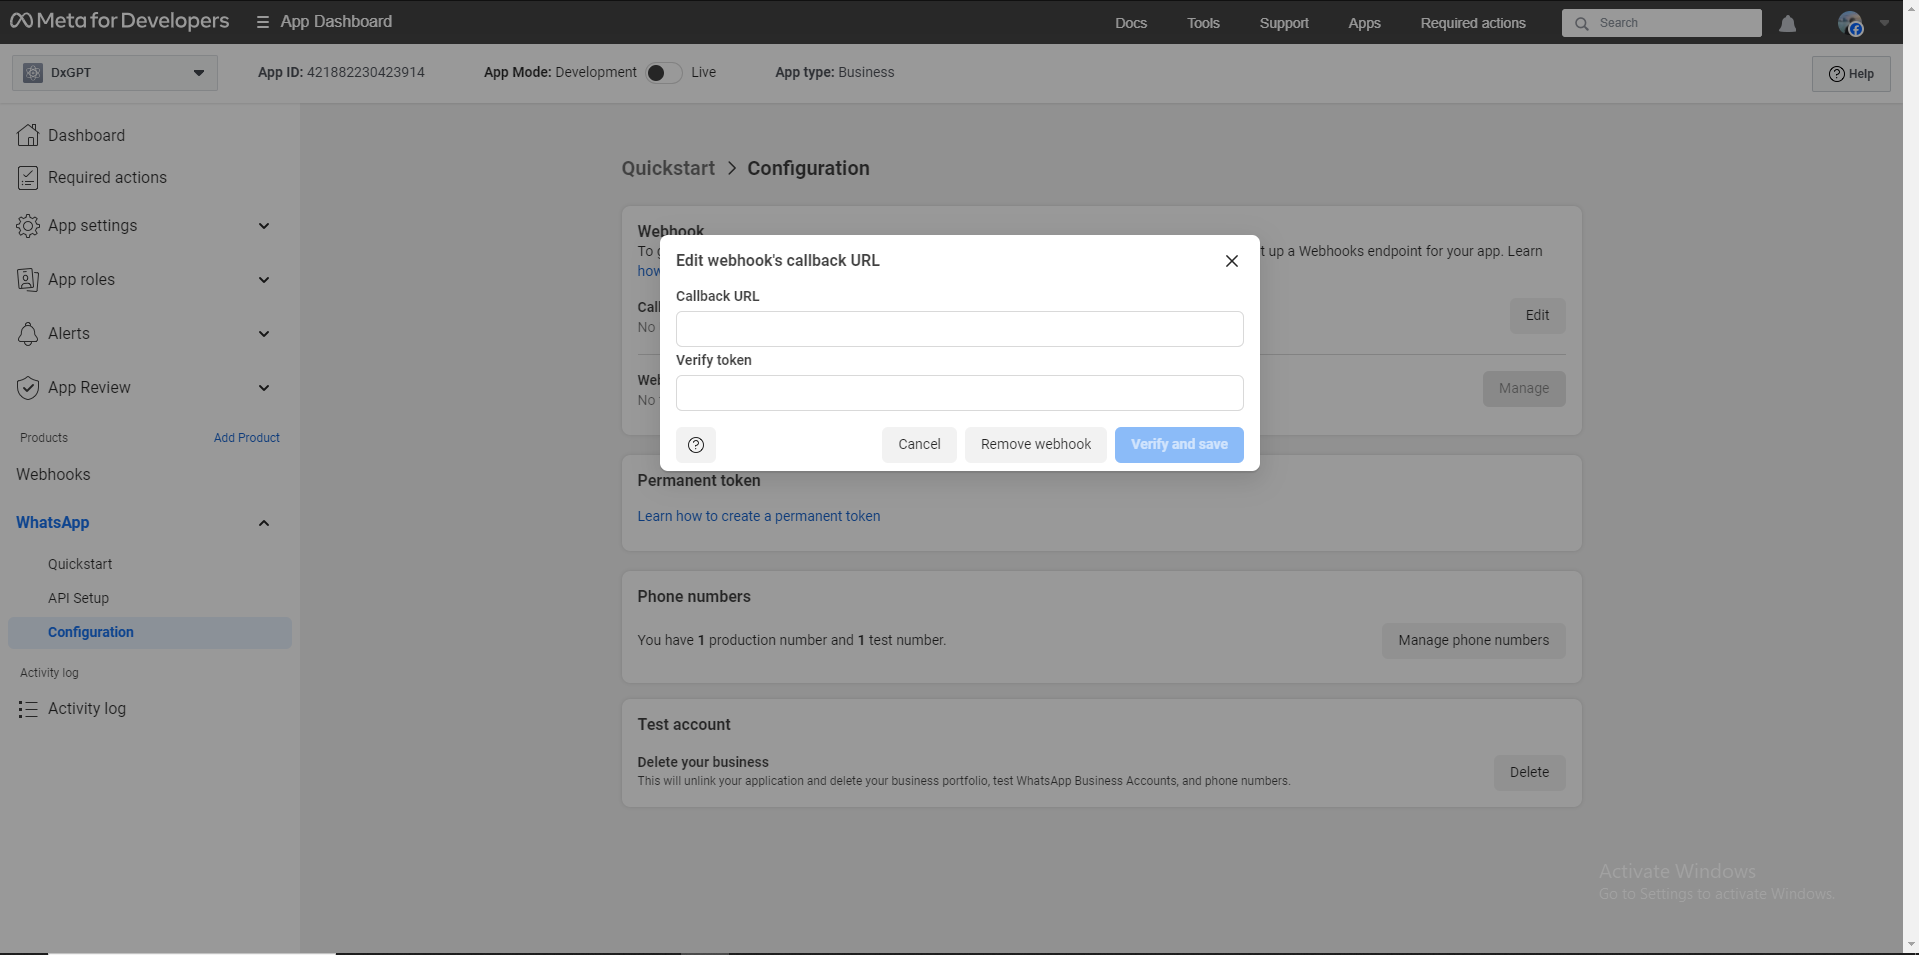Screen dimensions: 1919x955
Task: Click the Callback URL input field
Action: 959,329
